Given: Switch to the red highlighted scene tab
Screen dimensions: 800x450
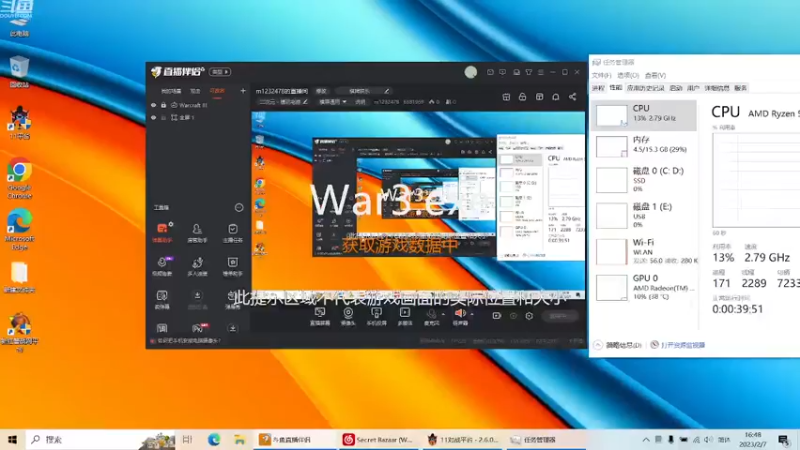Looking at the screenshot, I should coord(217,91).
